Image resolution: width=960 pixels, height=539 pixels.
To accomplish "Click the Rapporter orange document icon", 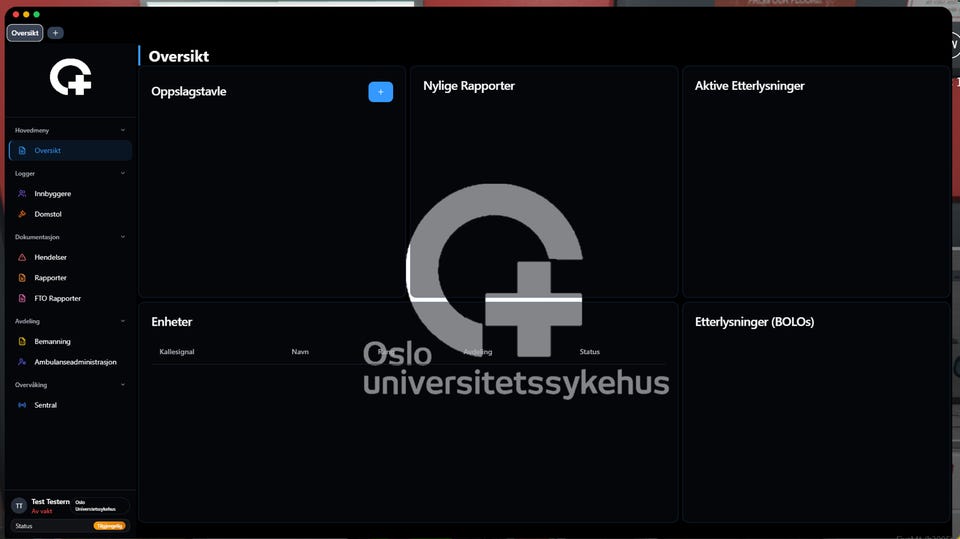I will tap(22, 278).
